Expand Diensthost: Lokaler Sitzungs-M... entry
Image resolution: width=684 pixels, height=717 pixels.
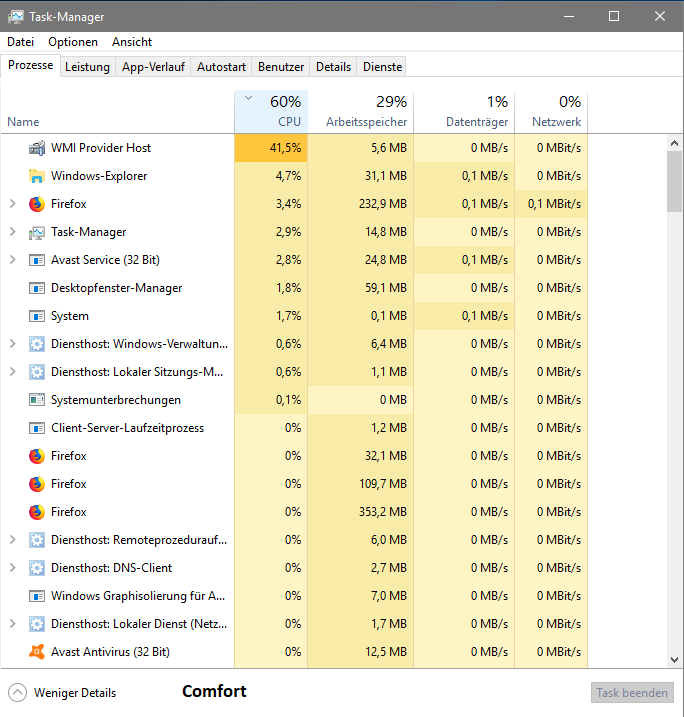point(13,372)
